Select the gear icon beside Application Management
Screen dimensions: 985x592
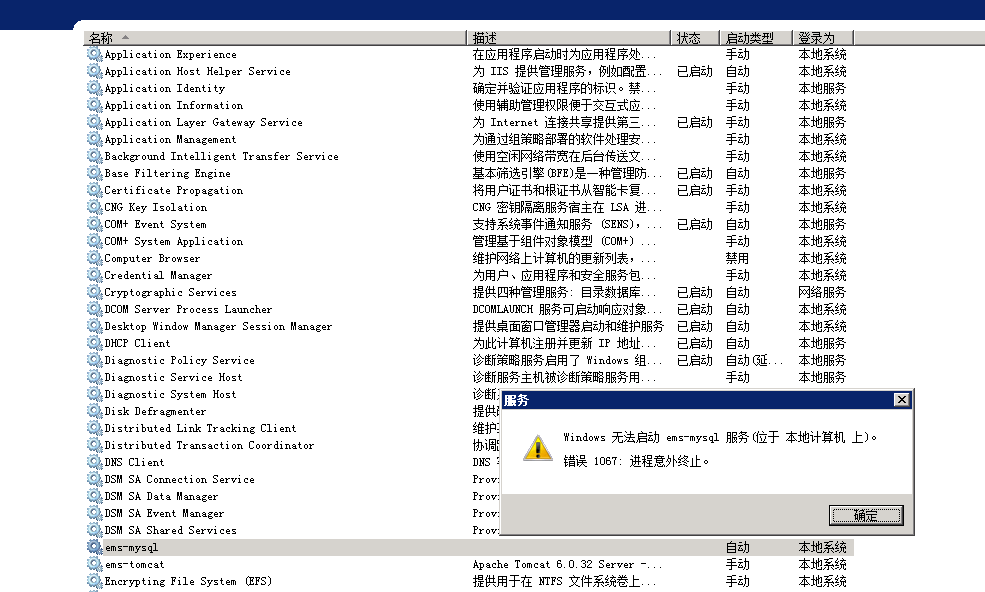coord(94,139)
